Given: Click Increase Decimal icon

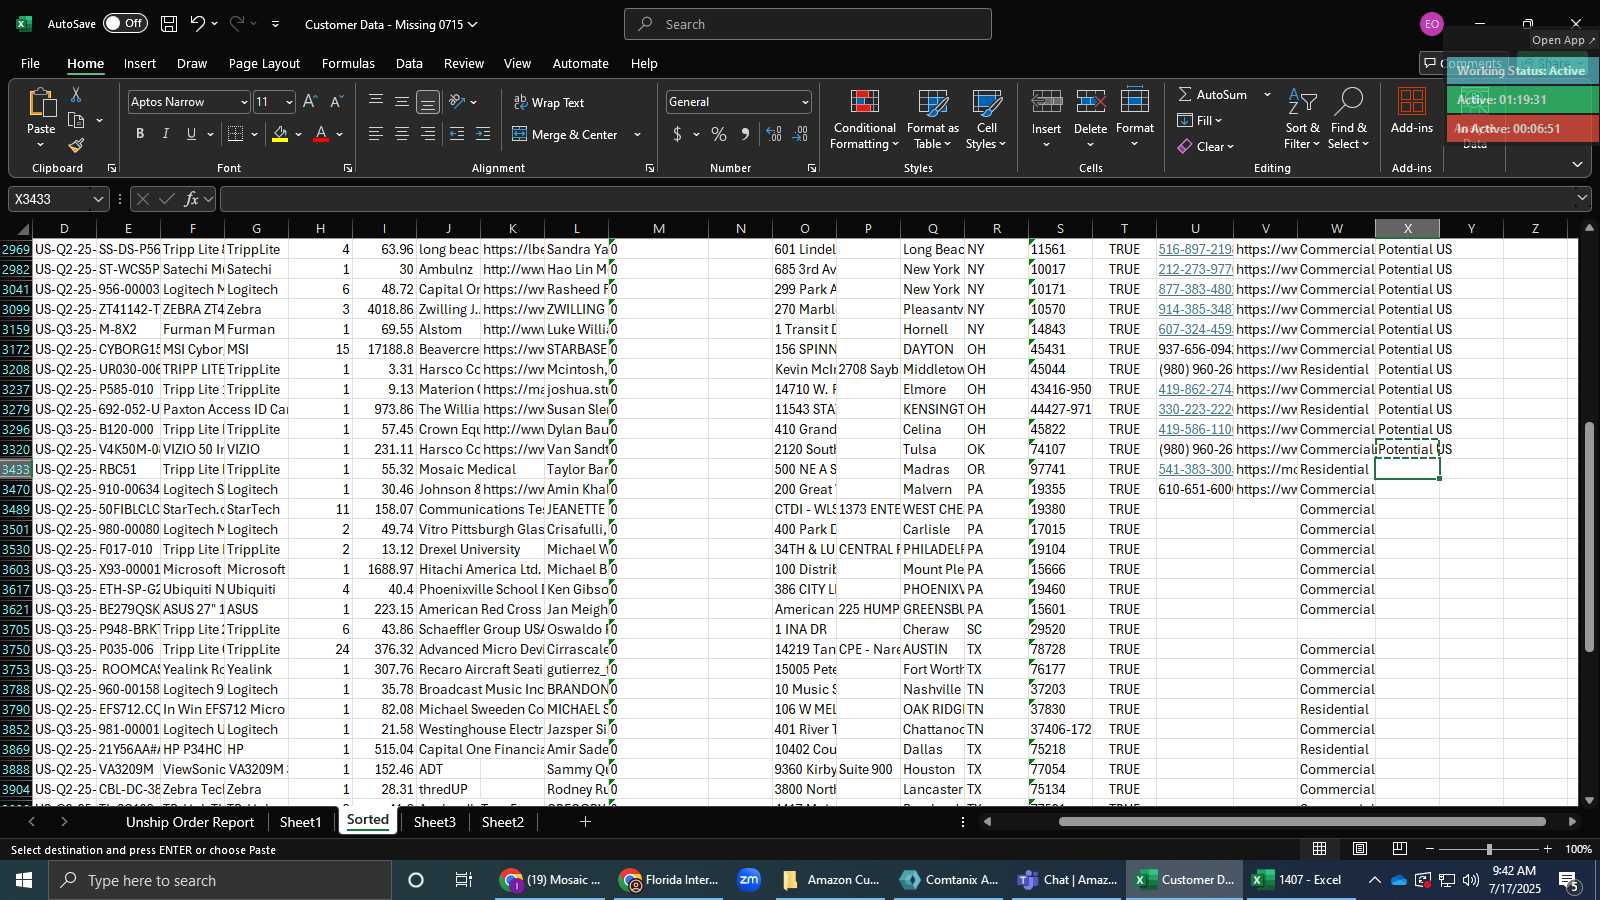Looking at the screenshot, I should 774,134.
